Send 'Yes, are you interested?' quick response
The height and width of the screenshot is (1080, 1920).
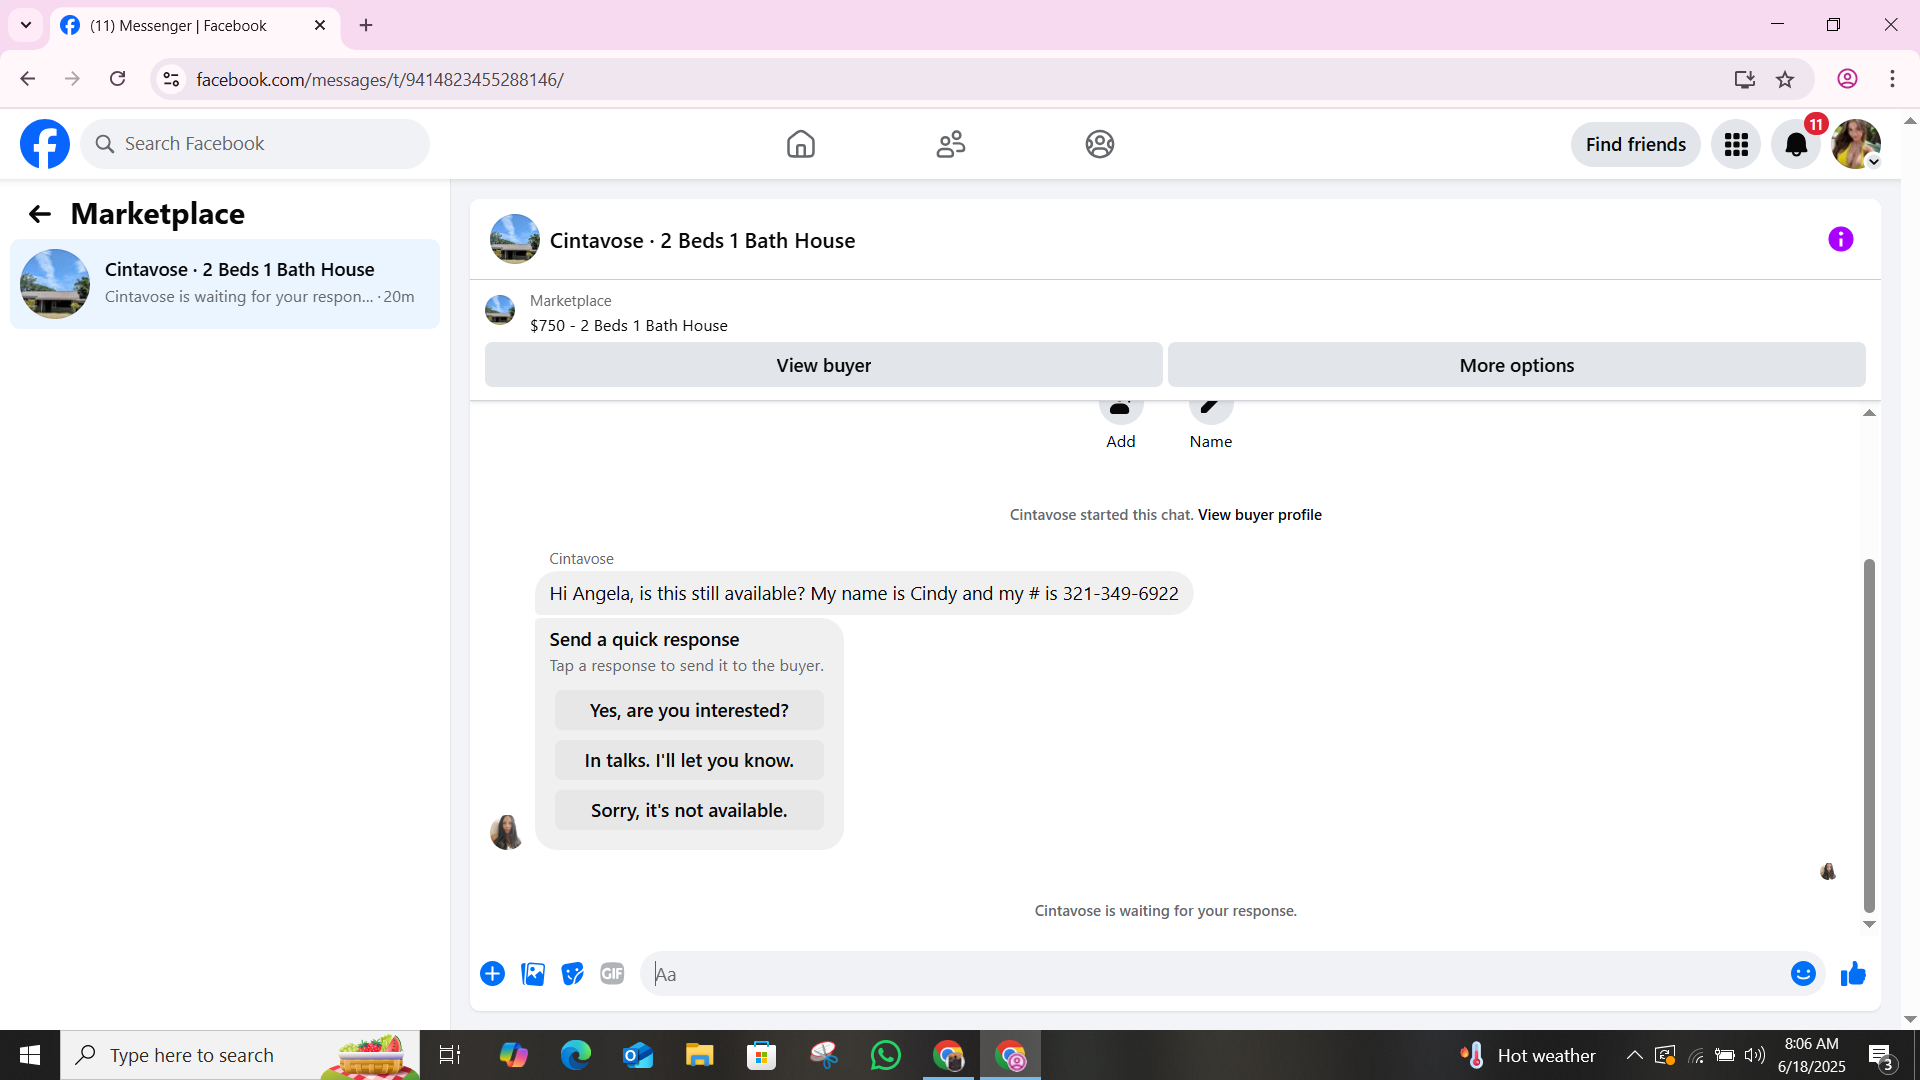(x=689, y=710)
